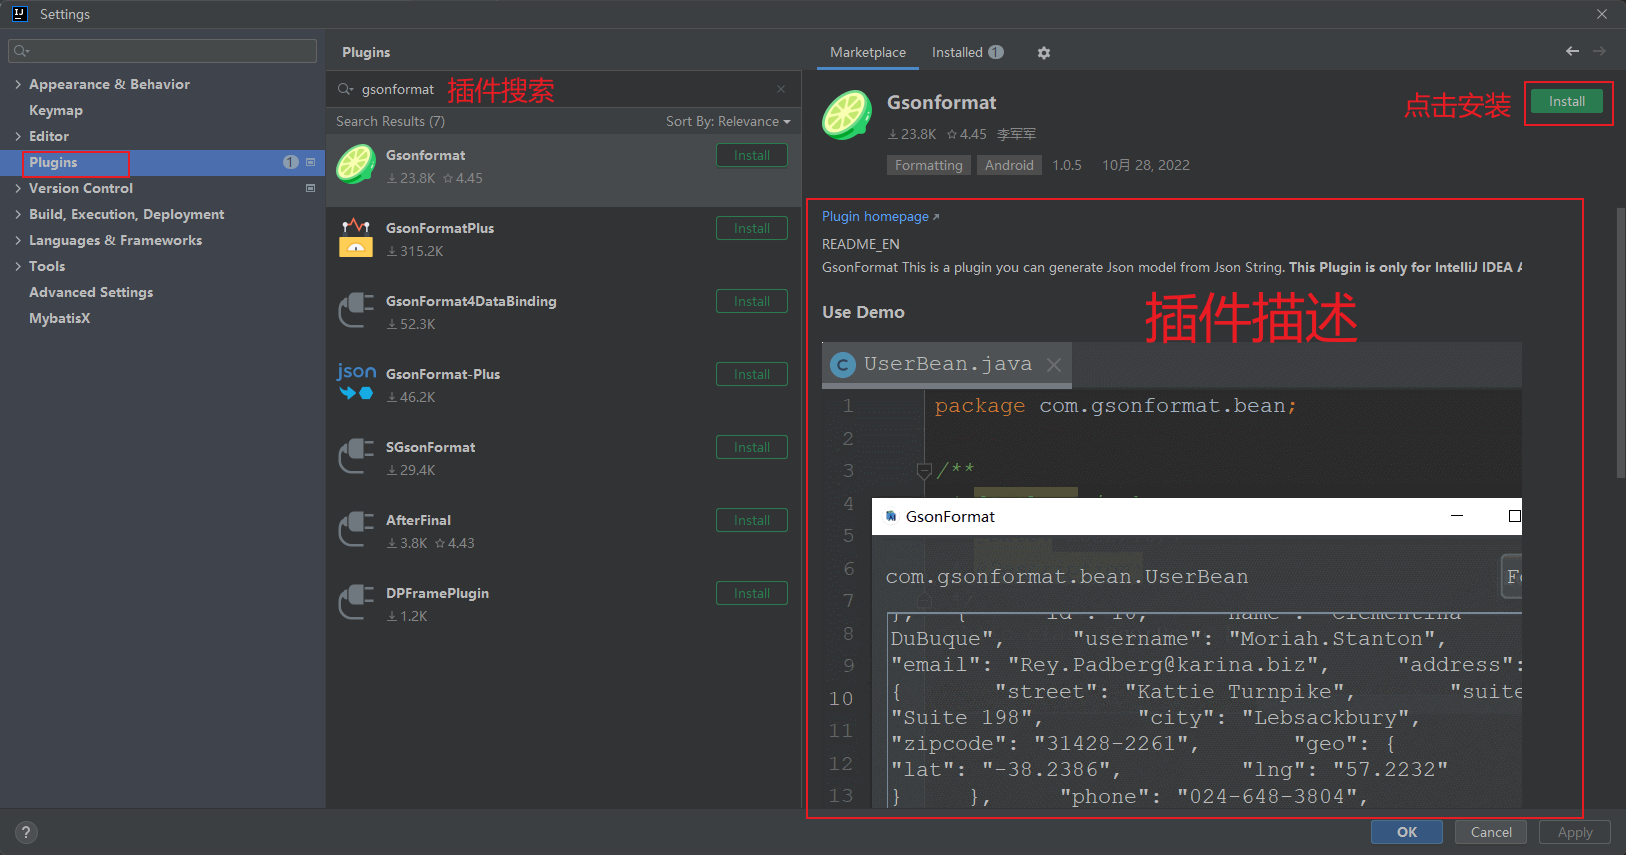Click the large Gsonformat lime logo in details
Image resolution: width=1626 pixels, height=855 pixels.
pos(847,115)
